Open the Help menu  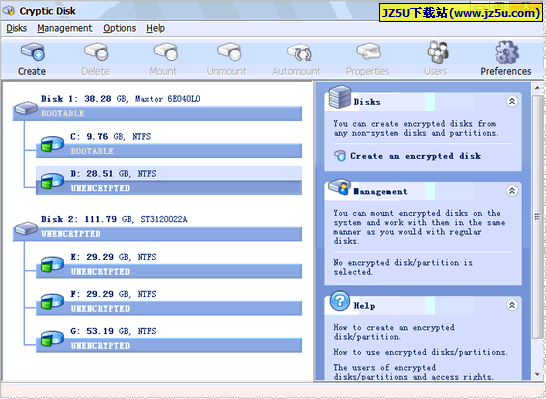[x=155, y=28]
